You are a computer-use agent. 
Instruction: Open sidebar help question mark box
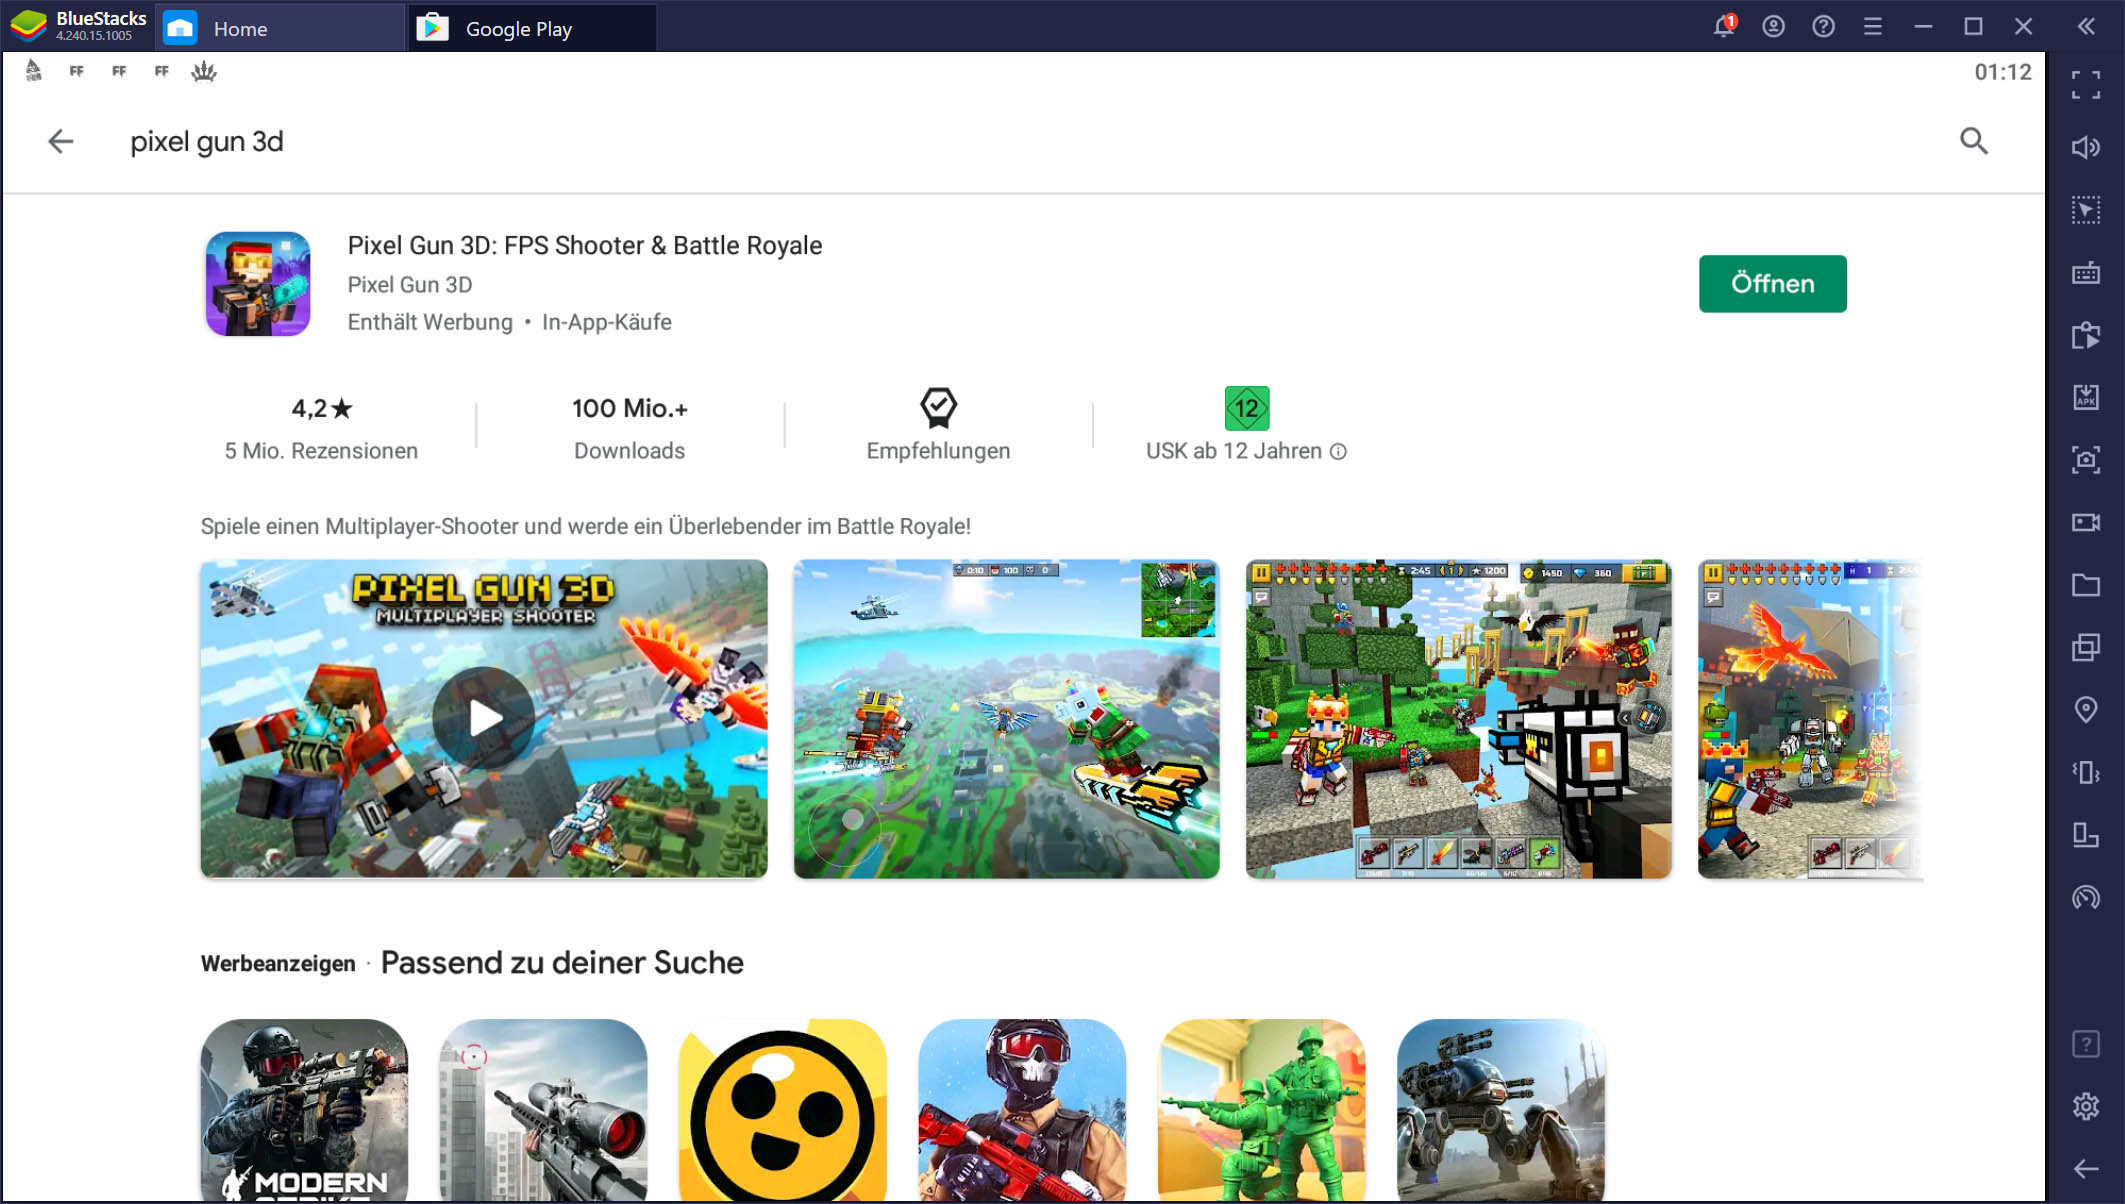tap(2085, 1044)
